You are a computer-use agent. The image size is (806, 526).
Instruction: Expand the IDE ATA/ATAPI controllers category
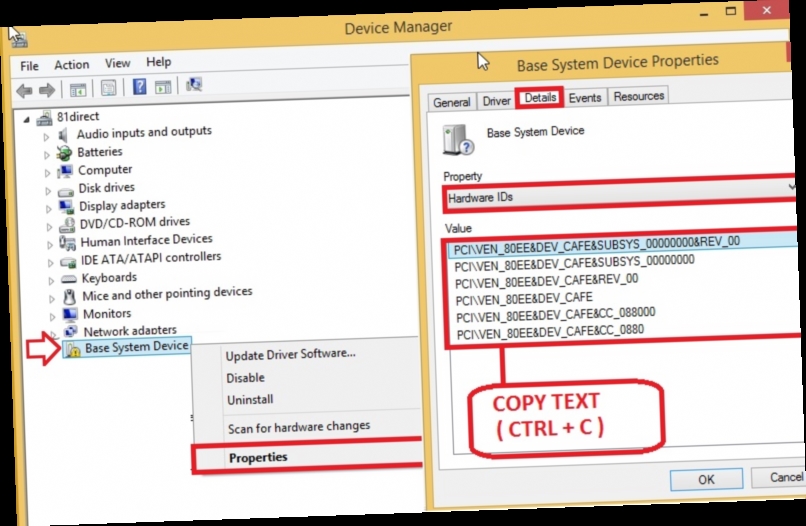tap(50, 263)
